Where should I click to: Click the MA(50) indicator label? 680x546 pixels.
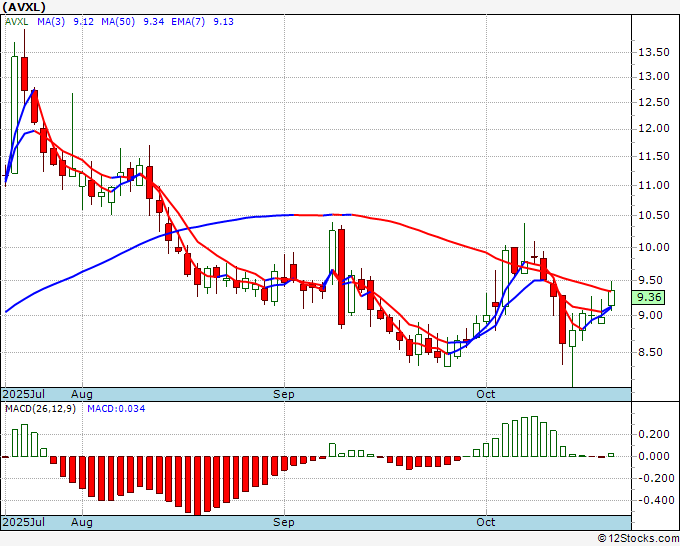click(118, 21)
